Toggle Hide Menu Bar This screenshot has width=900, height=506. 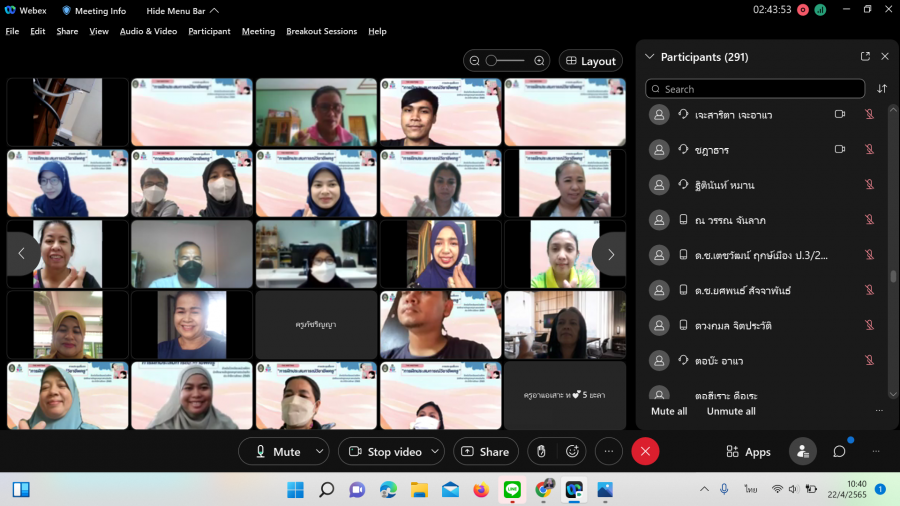[177, 11]
